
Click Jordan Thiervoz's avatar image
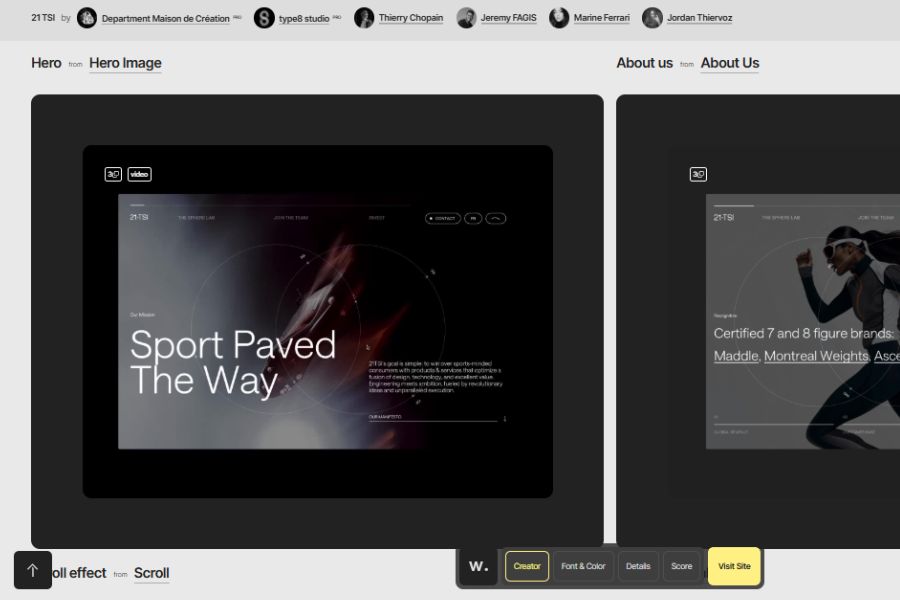click(652, 18)
